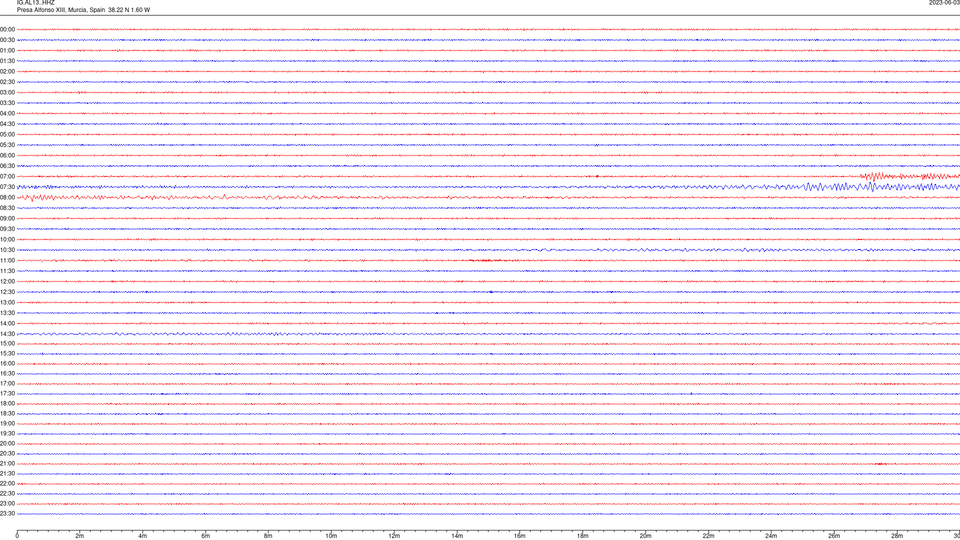Pick the 02:30 time label

click(x=7, y=82)
